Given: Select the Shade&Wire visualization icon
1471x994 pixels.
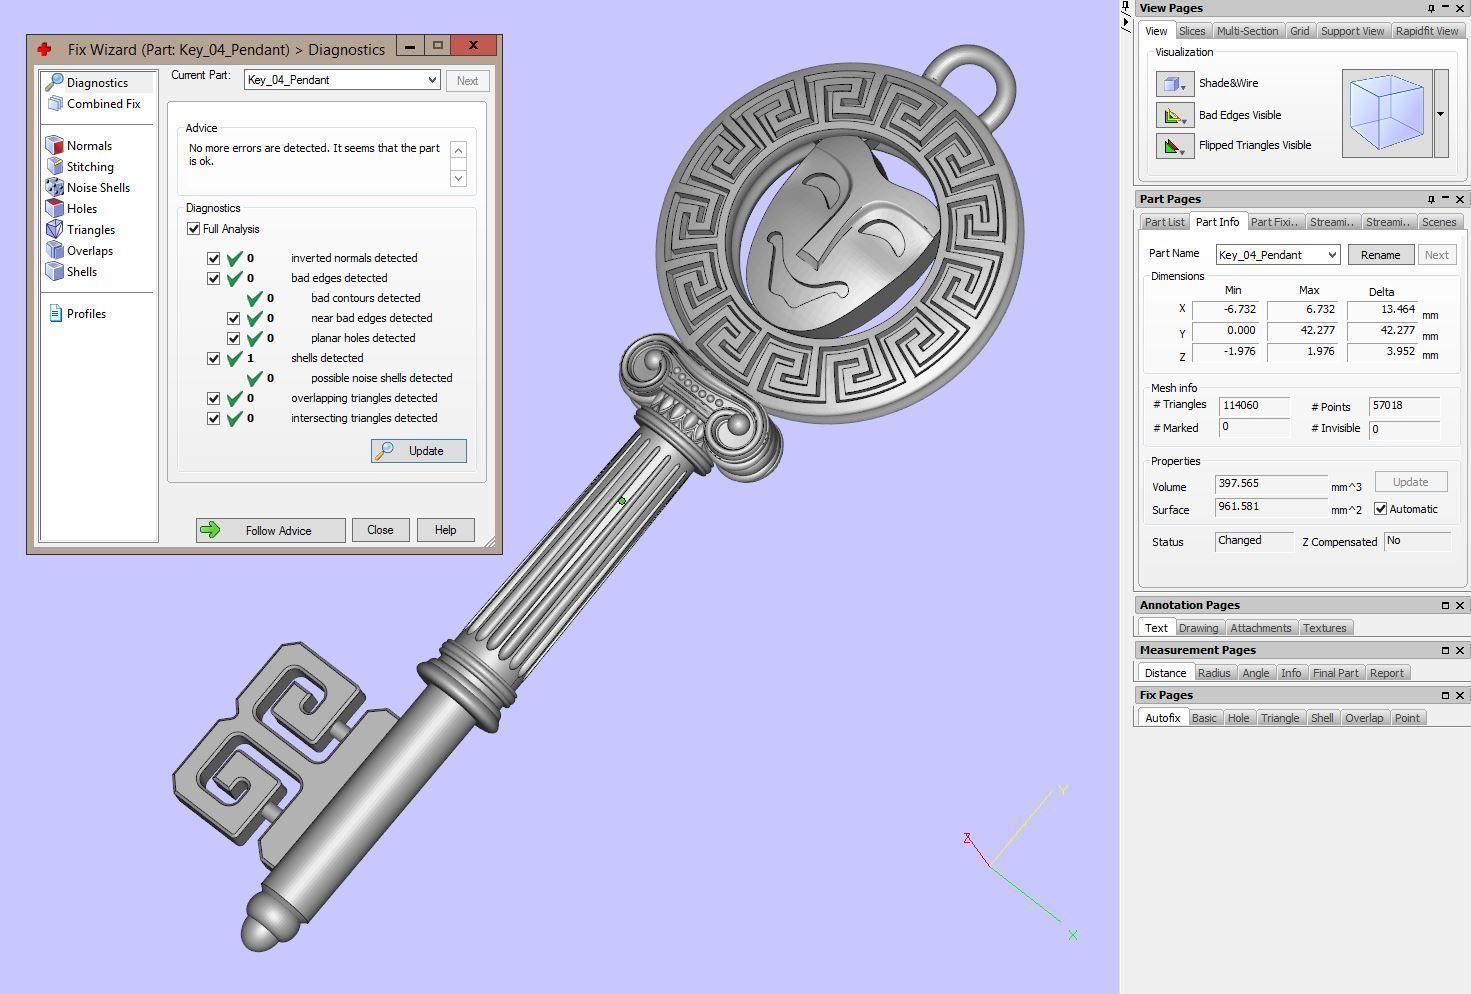Looking at the screenshot, I should (x=1174, y=84).
